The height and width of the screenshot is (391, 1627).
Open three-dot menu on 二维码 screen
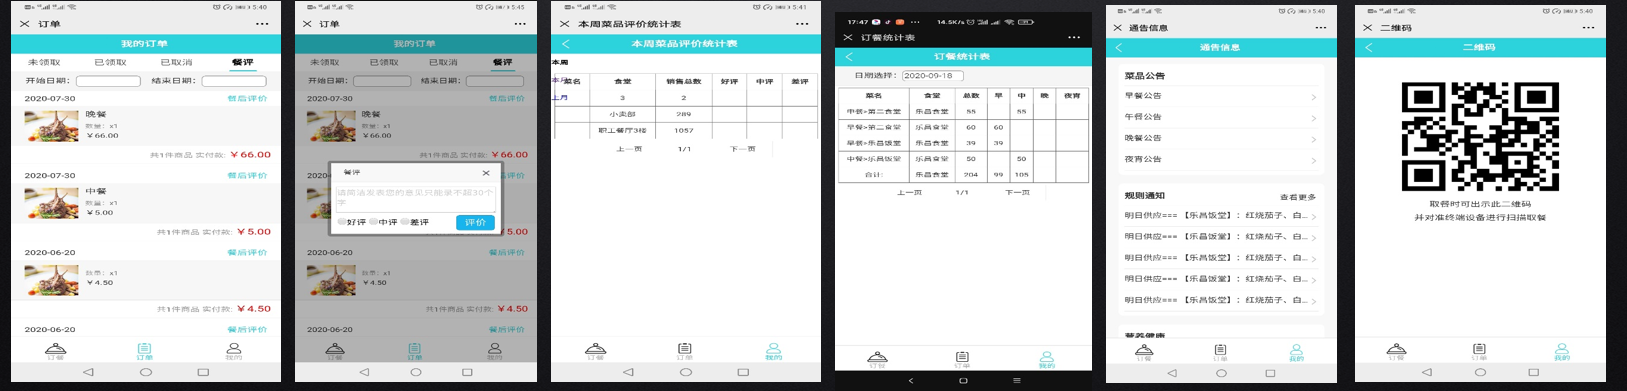1588,28
